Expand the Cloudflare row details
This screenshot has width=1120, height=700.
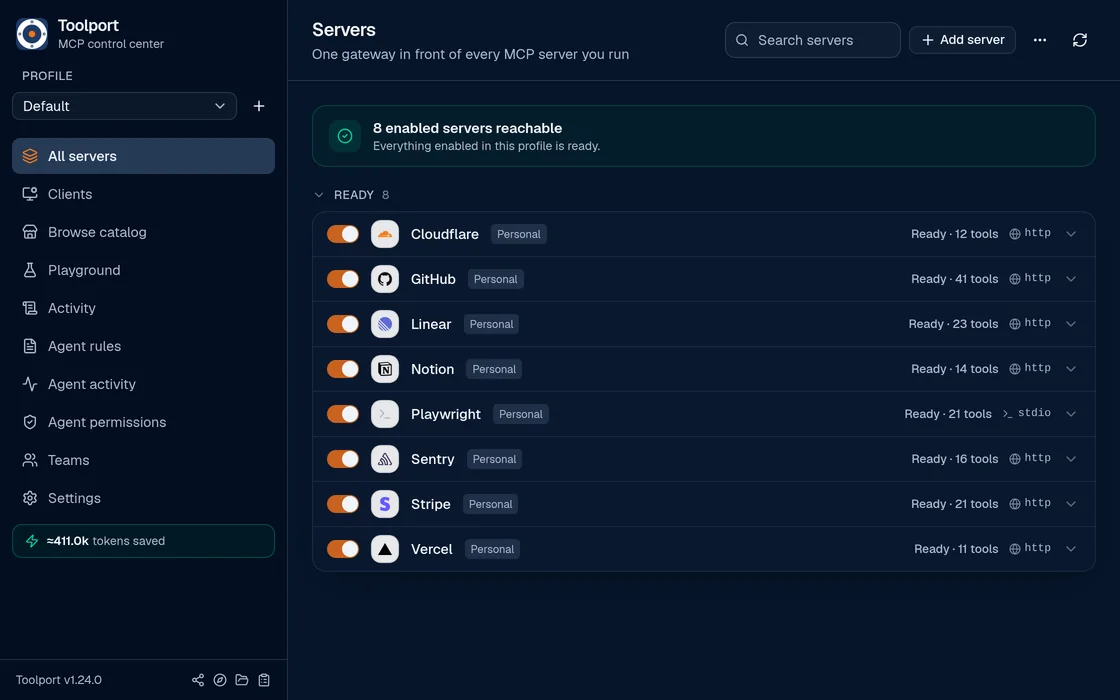coord(1071,234)
